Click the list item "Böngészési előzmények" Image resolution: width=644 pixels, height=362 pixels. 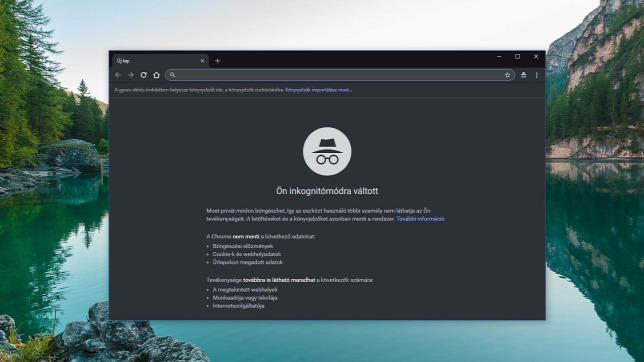(243, 246)
